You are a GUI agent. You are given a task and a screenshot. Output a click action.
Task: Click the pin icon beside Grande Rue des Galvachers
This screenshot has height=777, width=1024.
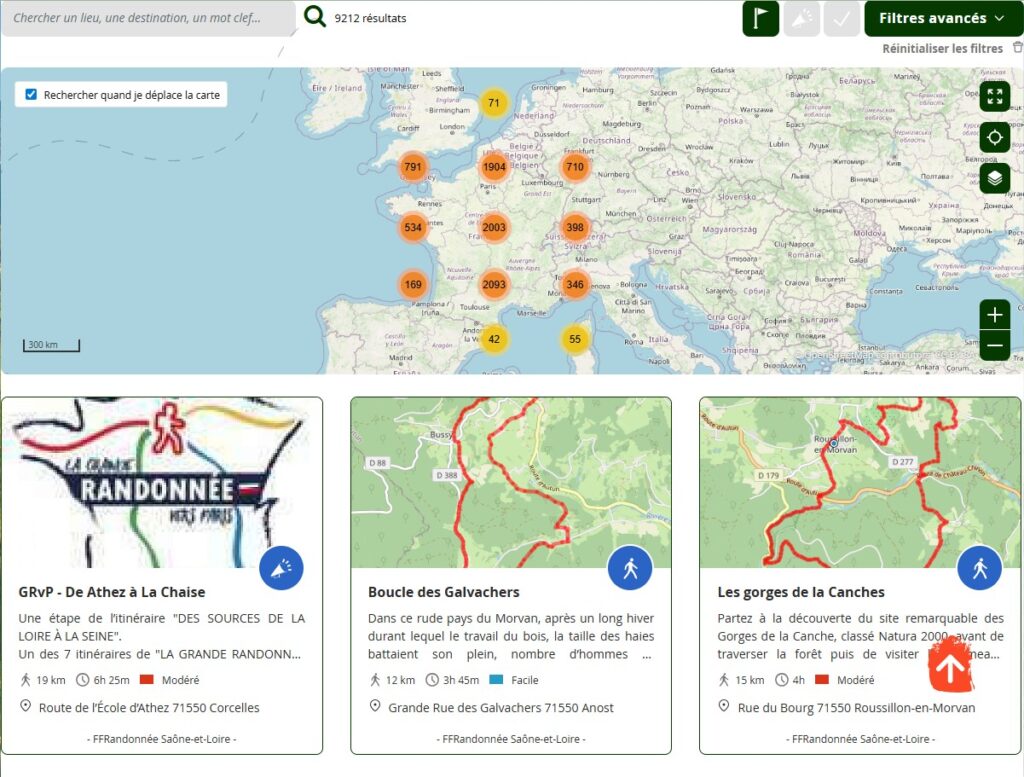[375, 706]
